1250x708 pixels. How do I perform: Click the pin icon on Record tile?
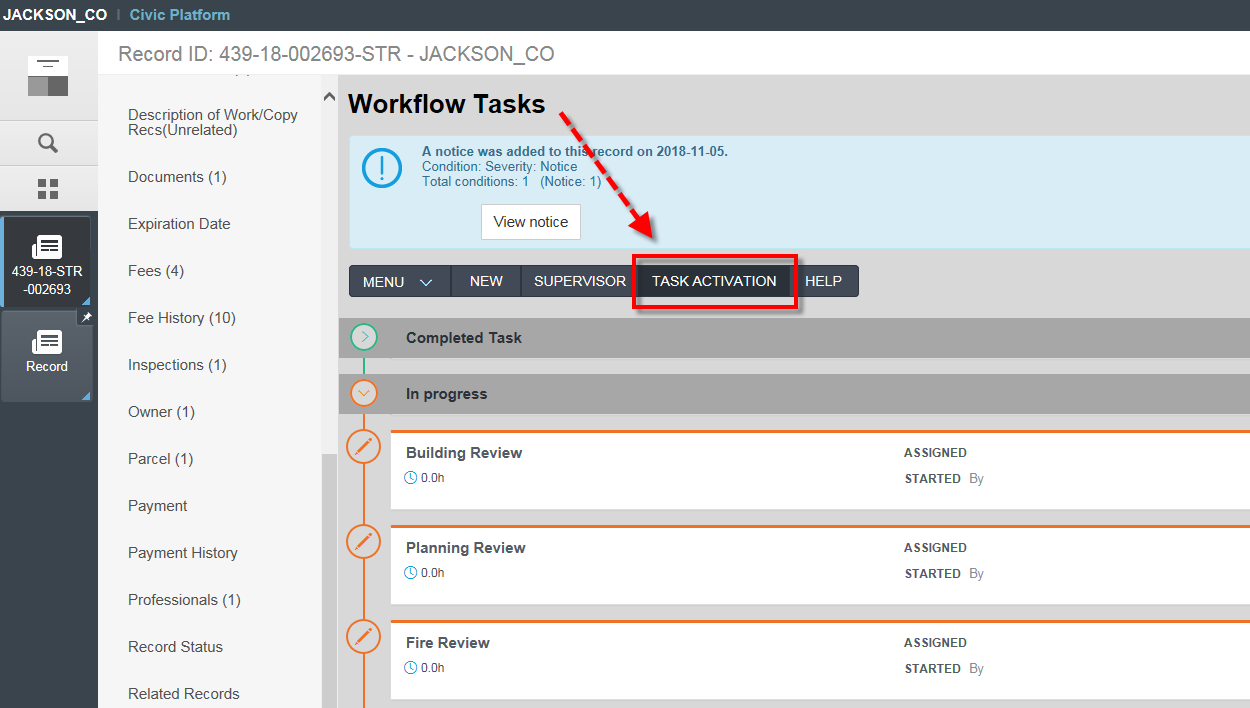(x=86, y=318)
